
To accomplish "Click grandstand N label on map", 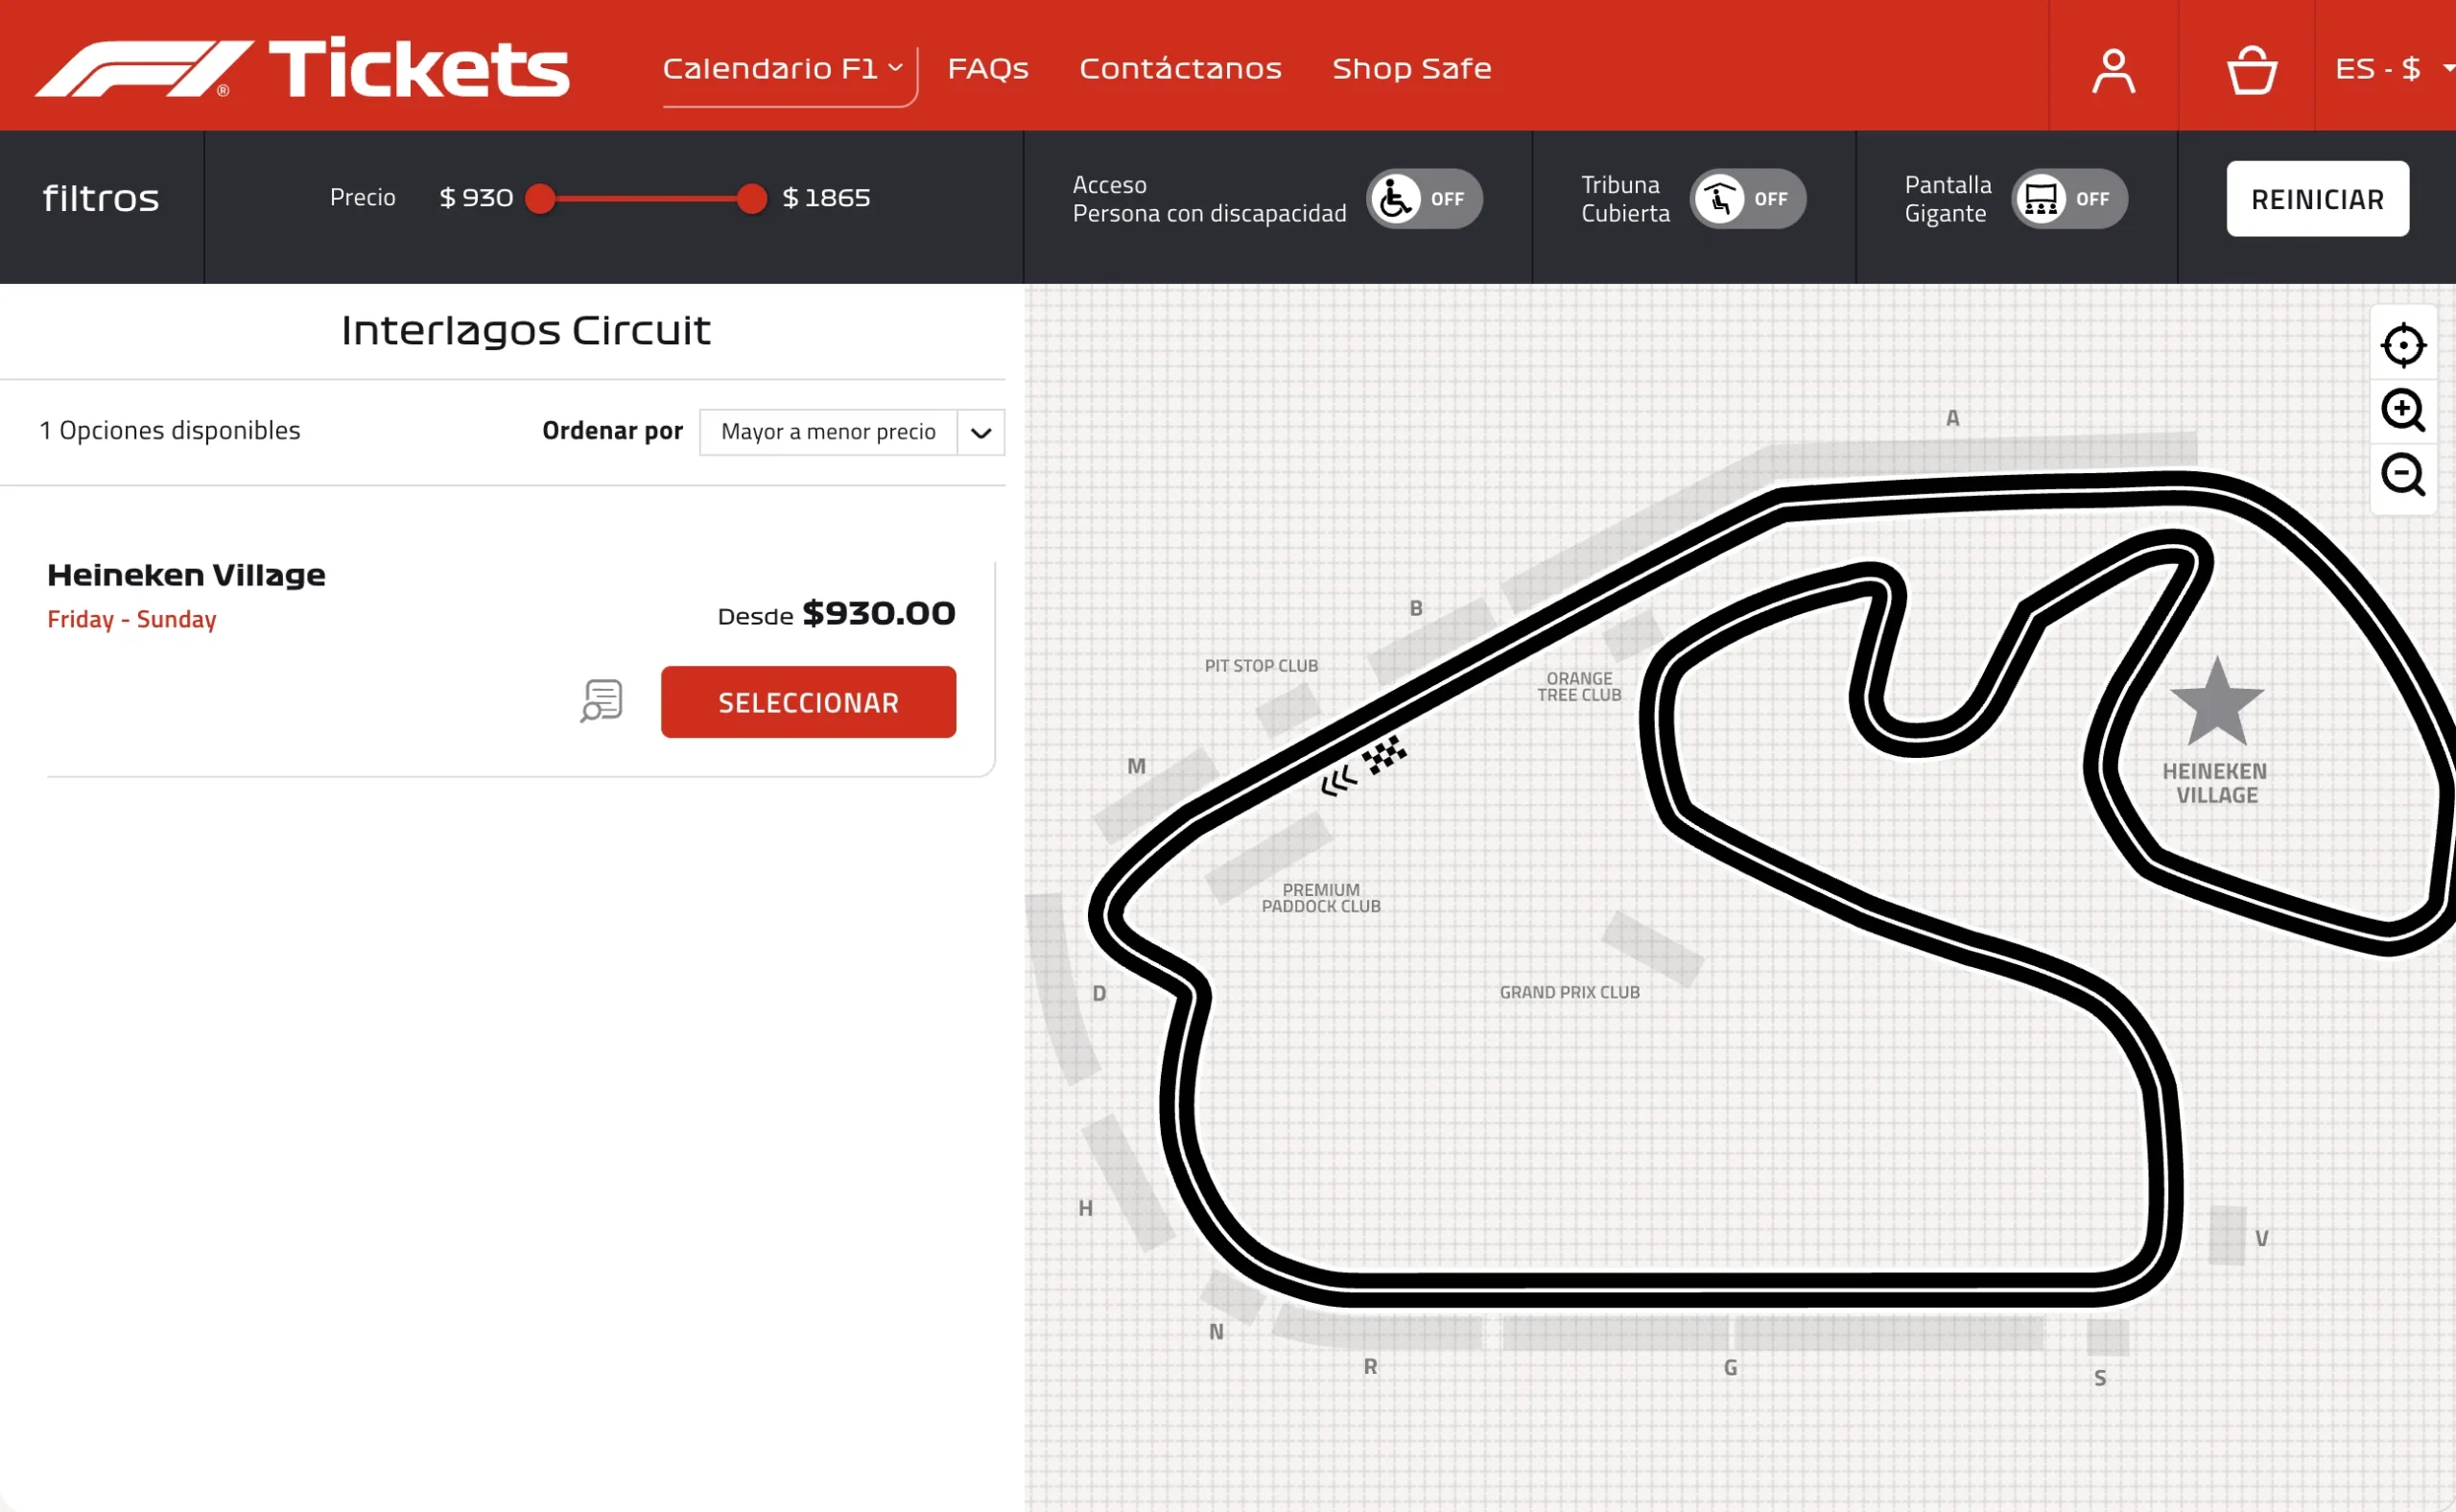I will (1216, 1333).
